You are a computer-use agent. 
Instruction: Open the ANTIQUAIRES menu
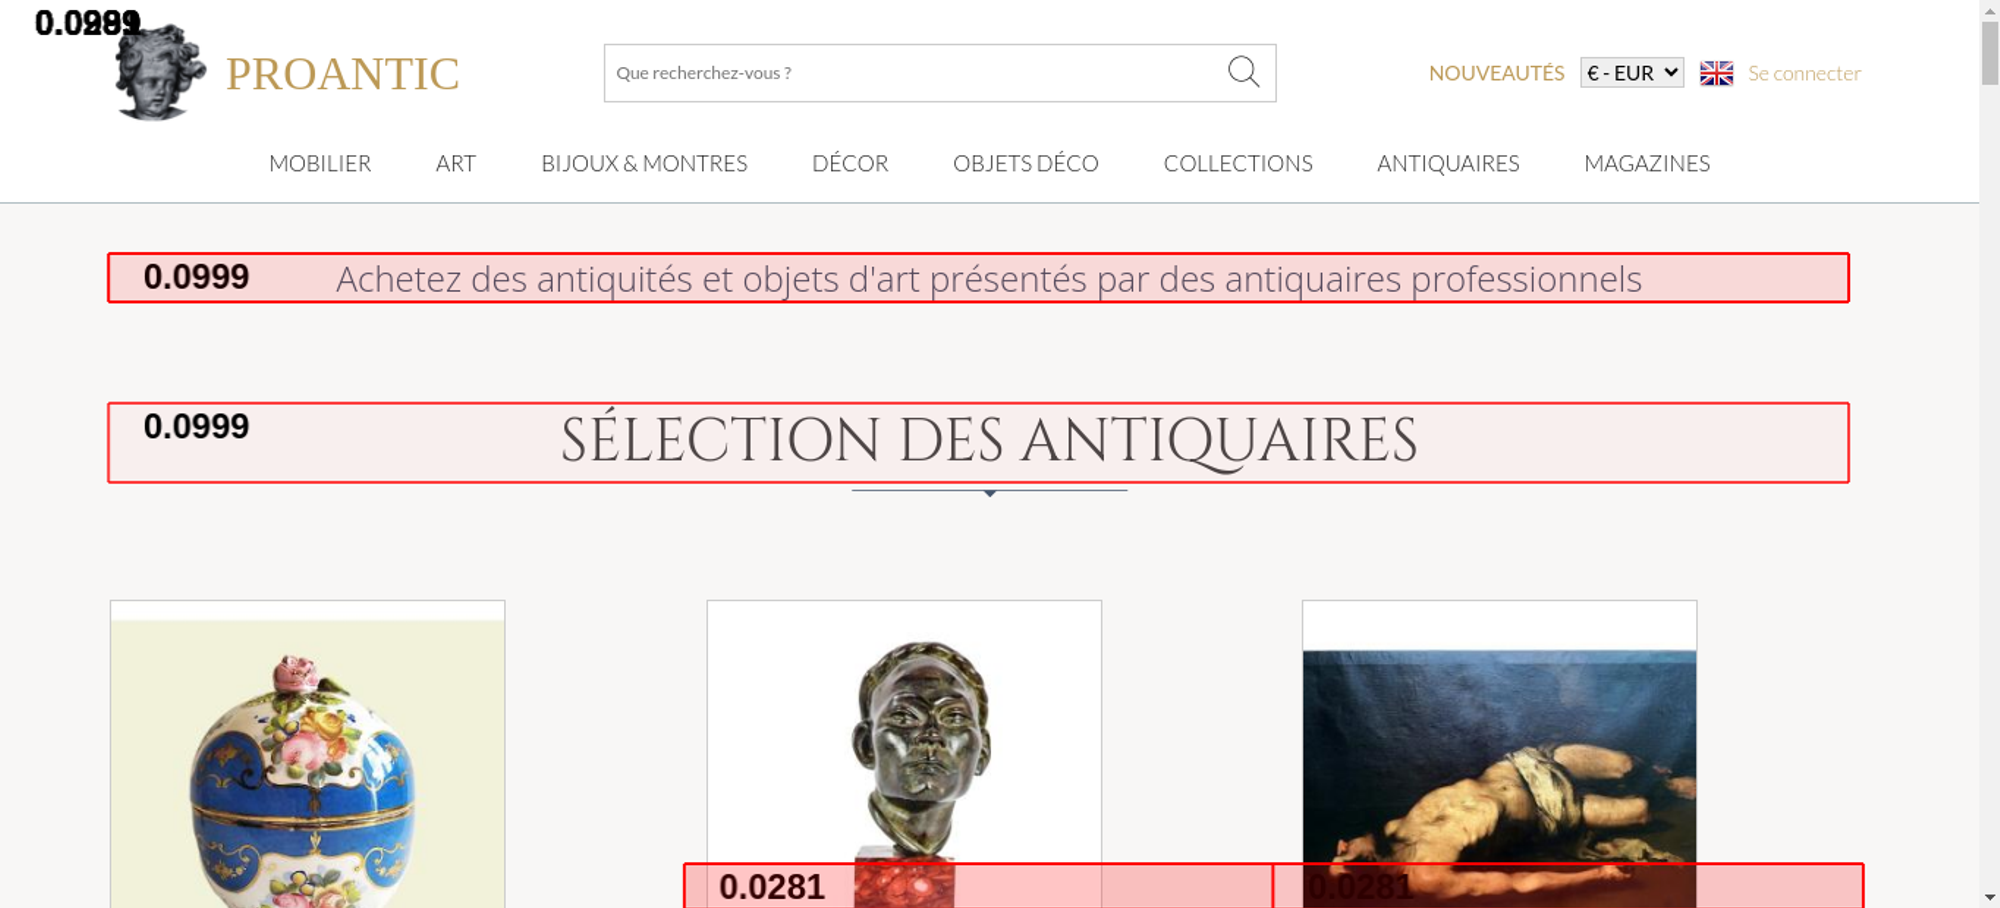(x=1447, y=163)
